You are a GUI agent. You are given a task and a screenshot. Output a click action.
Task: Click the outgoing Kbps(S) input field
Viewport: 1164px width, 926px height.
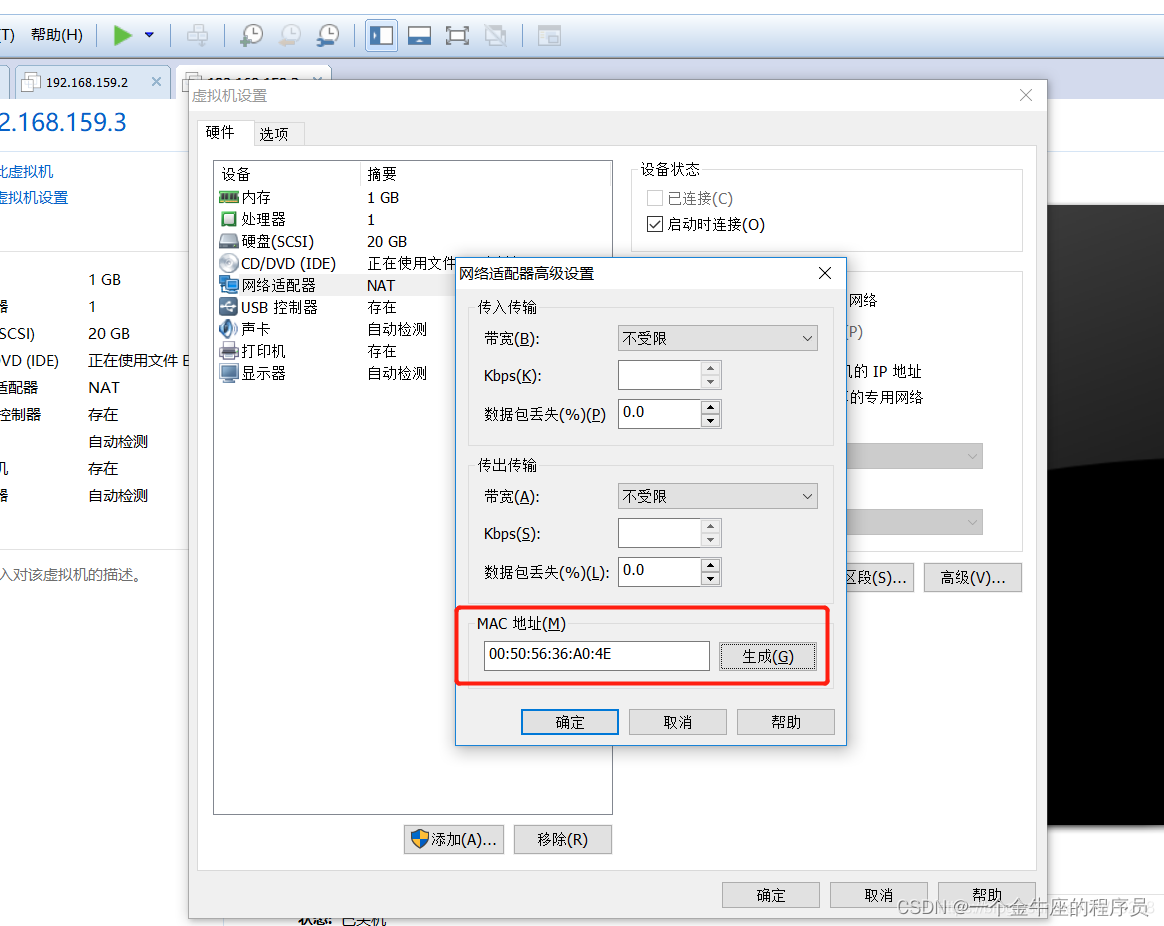pos(659,533)
